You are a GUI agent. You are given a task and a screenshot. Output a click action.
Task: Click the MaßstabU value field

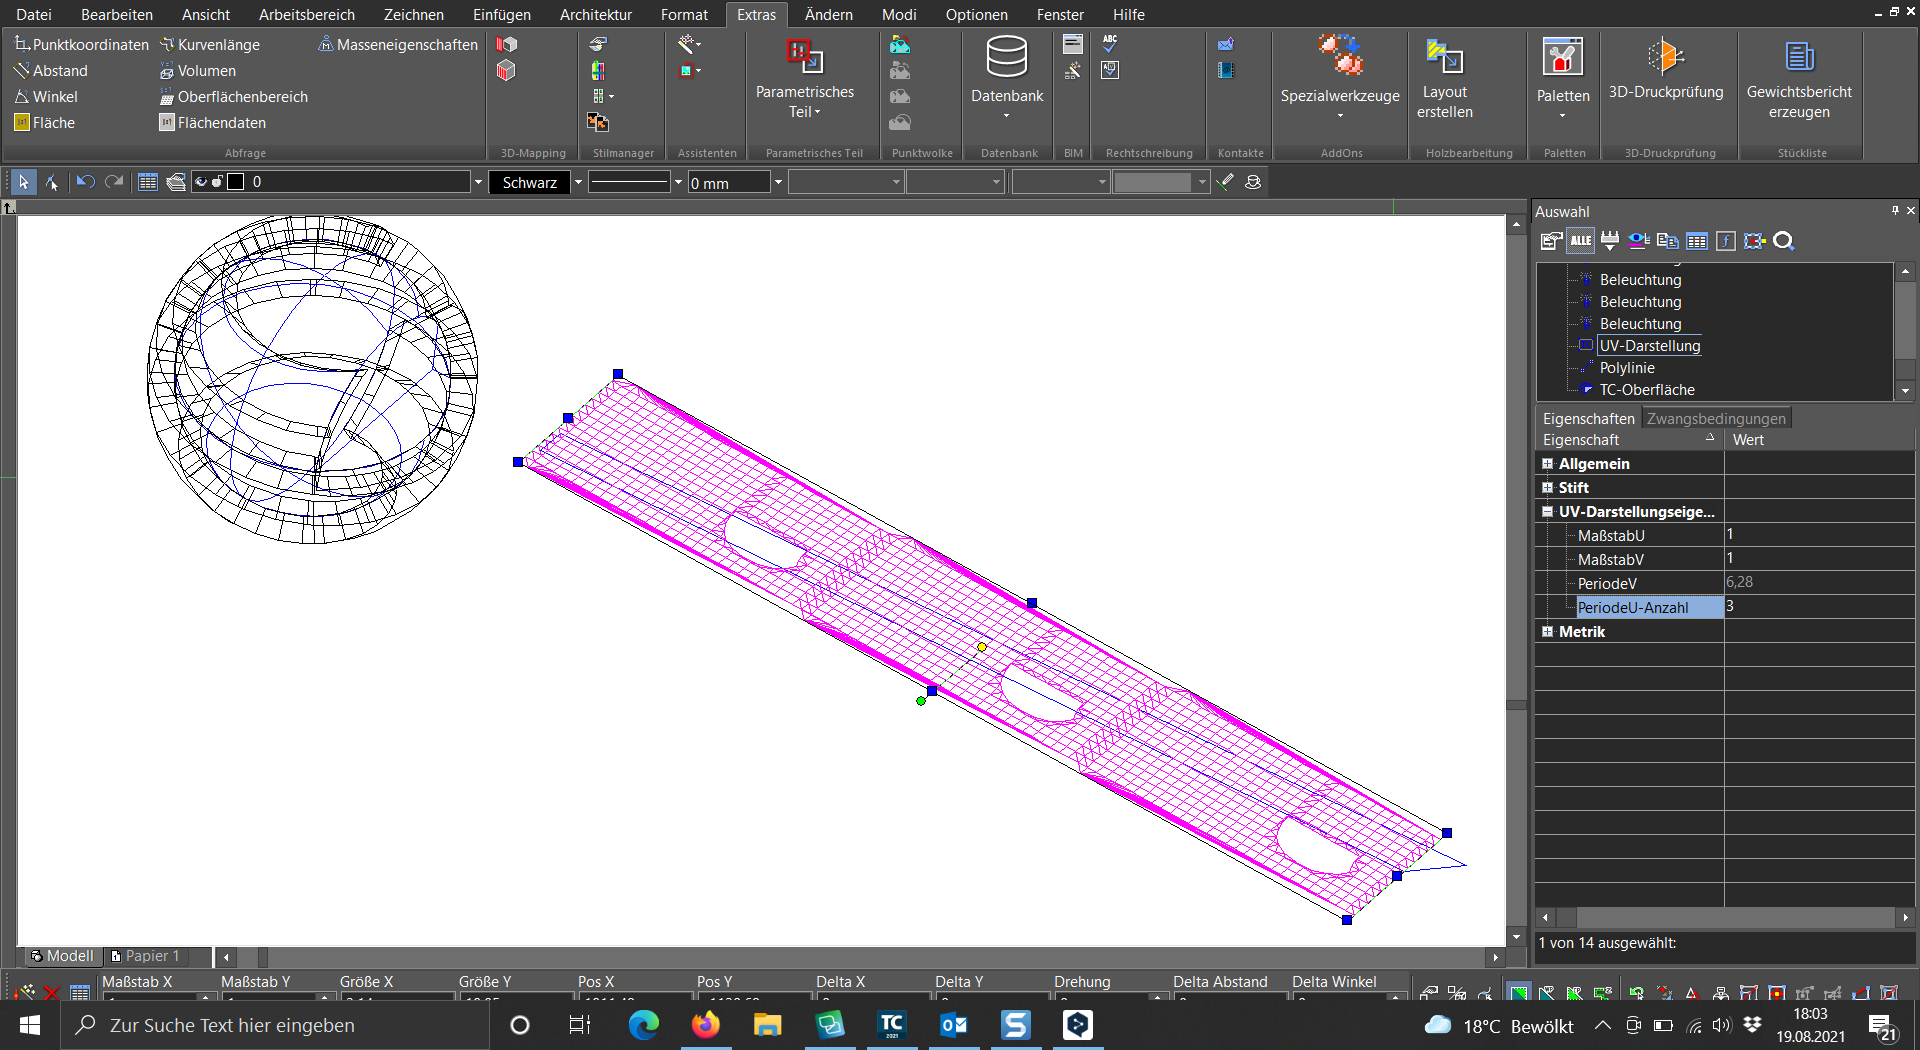tap(1819, 534)
